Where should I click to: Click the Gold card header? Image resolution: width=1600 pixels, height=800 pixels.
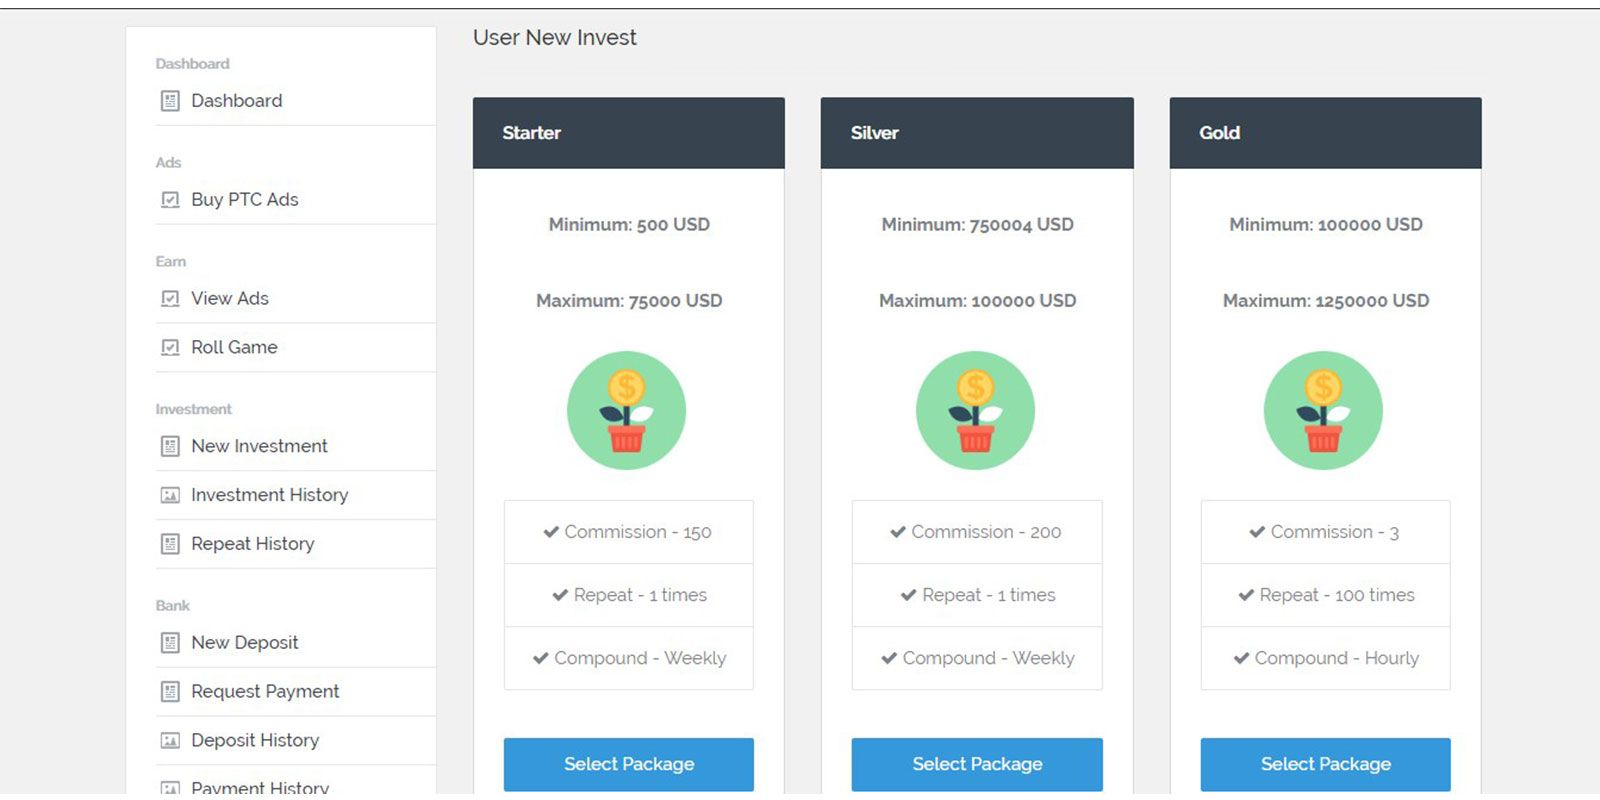click(x=1326, y=133)
